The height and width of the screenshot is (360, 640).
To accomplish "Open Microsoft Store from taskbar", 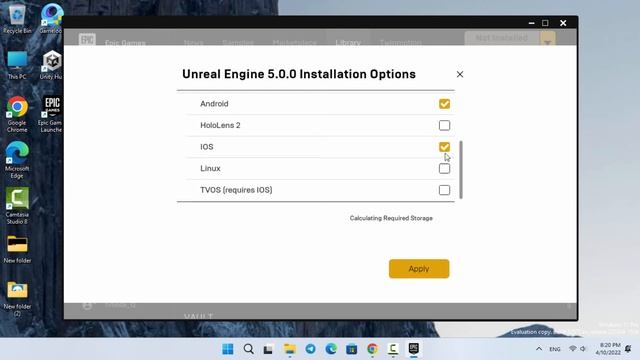I will point(351,349).
